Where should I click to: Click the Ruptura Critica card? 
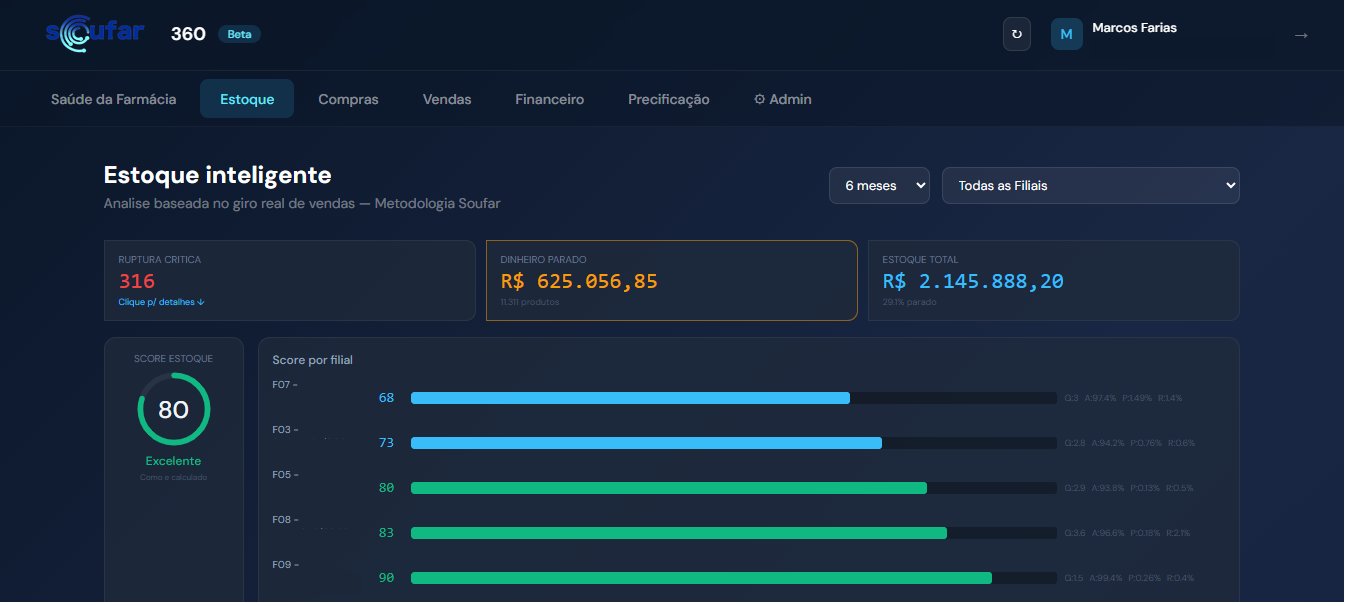tap(290, 281)
